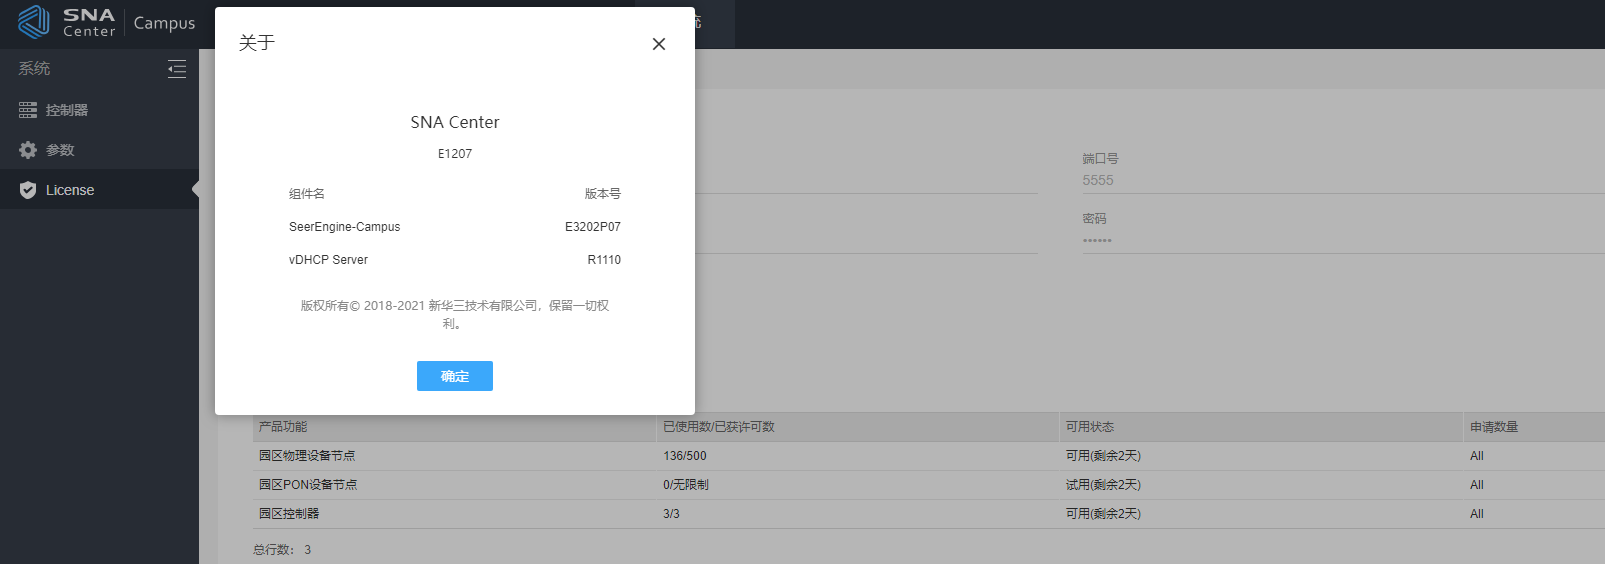This screenshot has width=1605, height=564.
Task: Select the 园区PON设备节点 table row
Action: click(x=929, y=485)
